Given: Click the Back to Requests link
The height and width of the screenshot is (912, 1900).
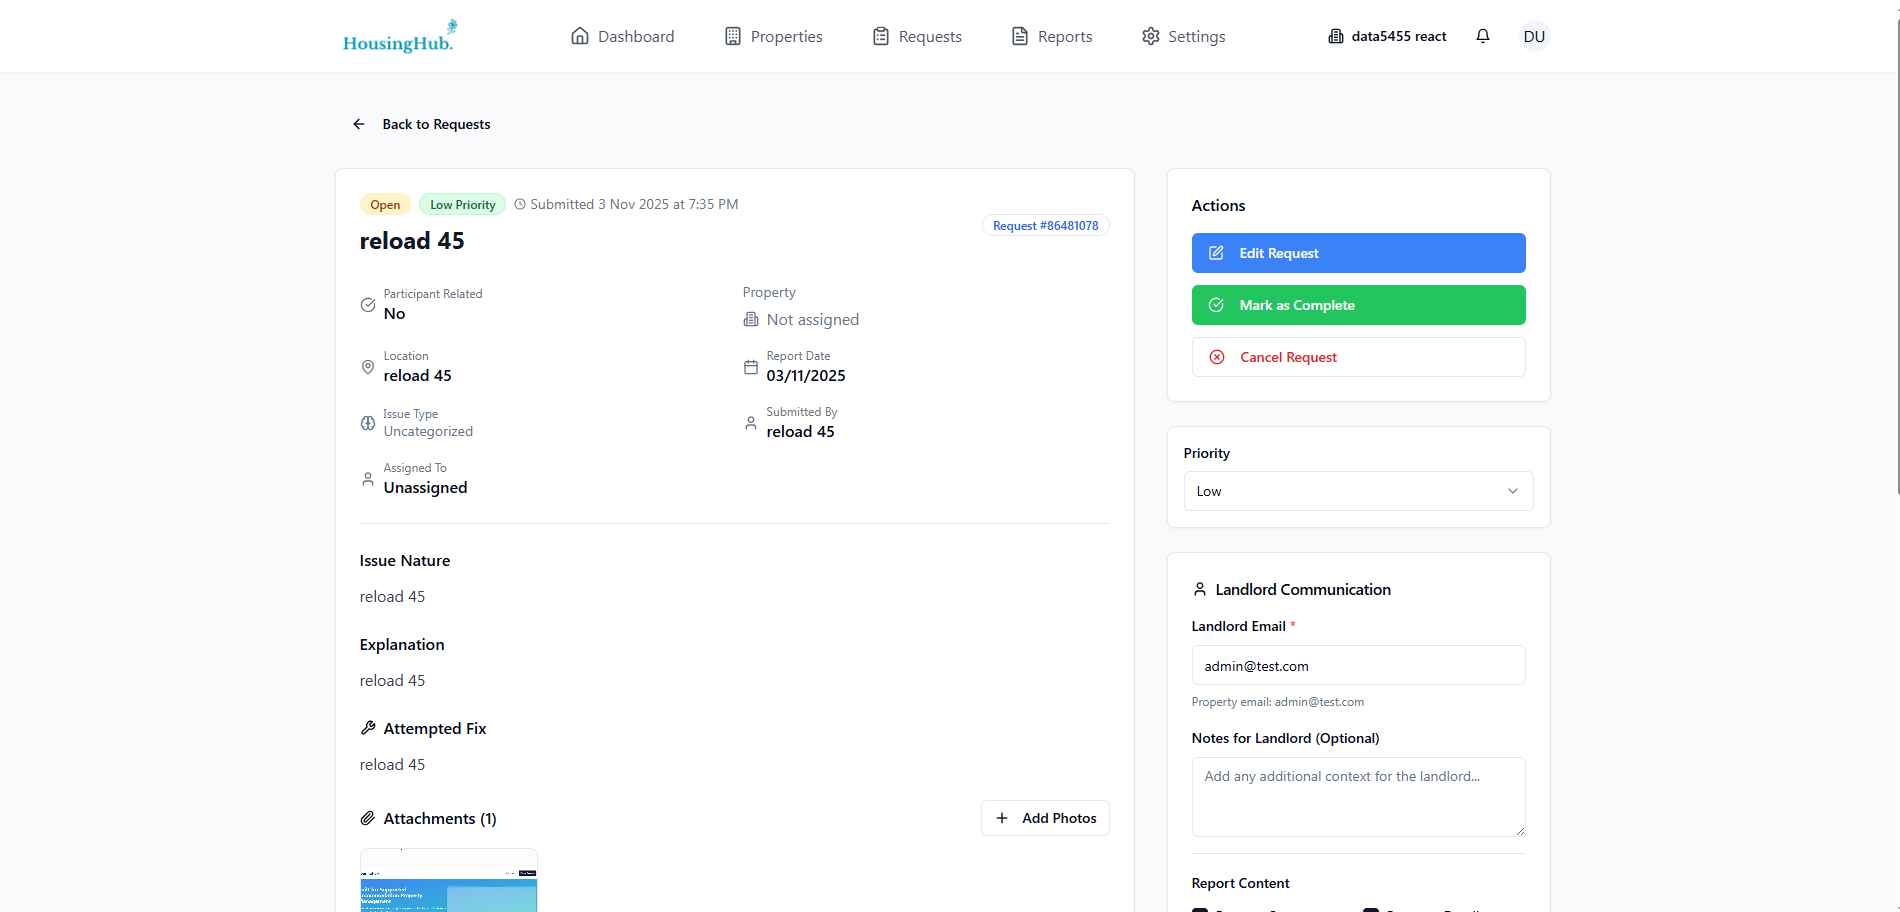Looking at the screenshot, I should click(435, 123).
